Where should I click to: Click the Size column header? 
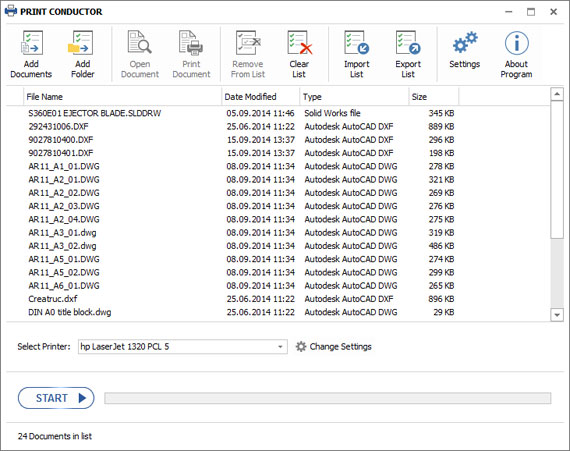click(433, 97)
